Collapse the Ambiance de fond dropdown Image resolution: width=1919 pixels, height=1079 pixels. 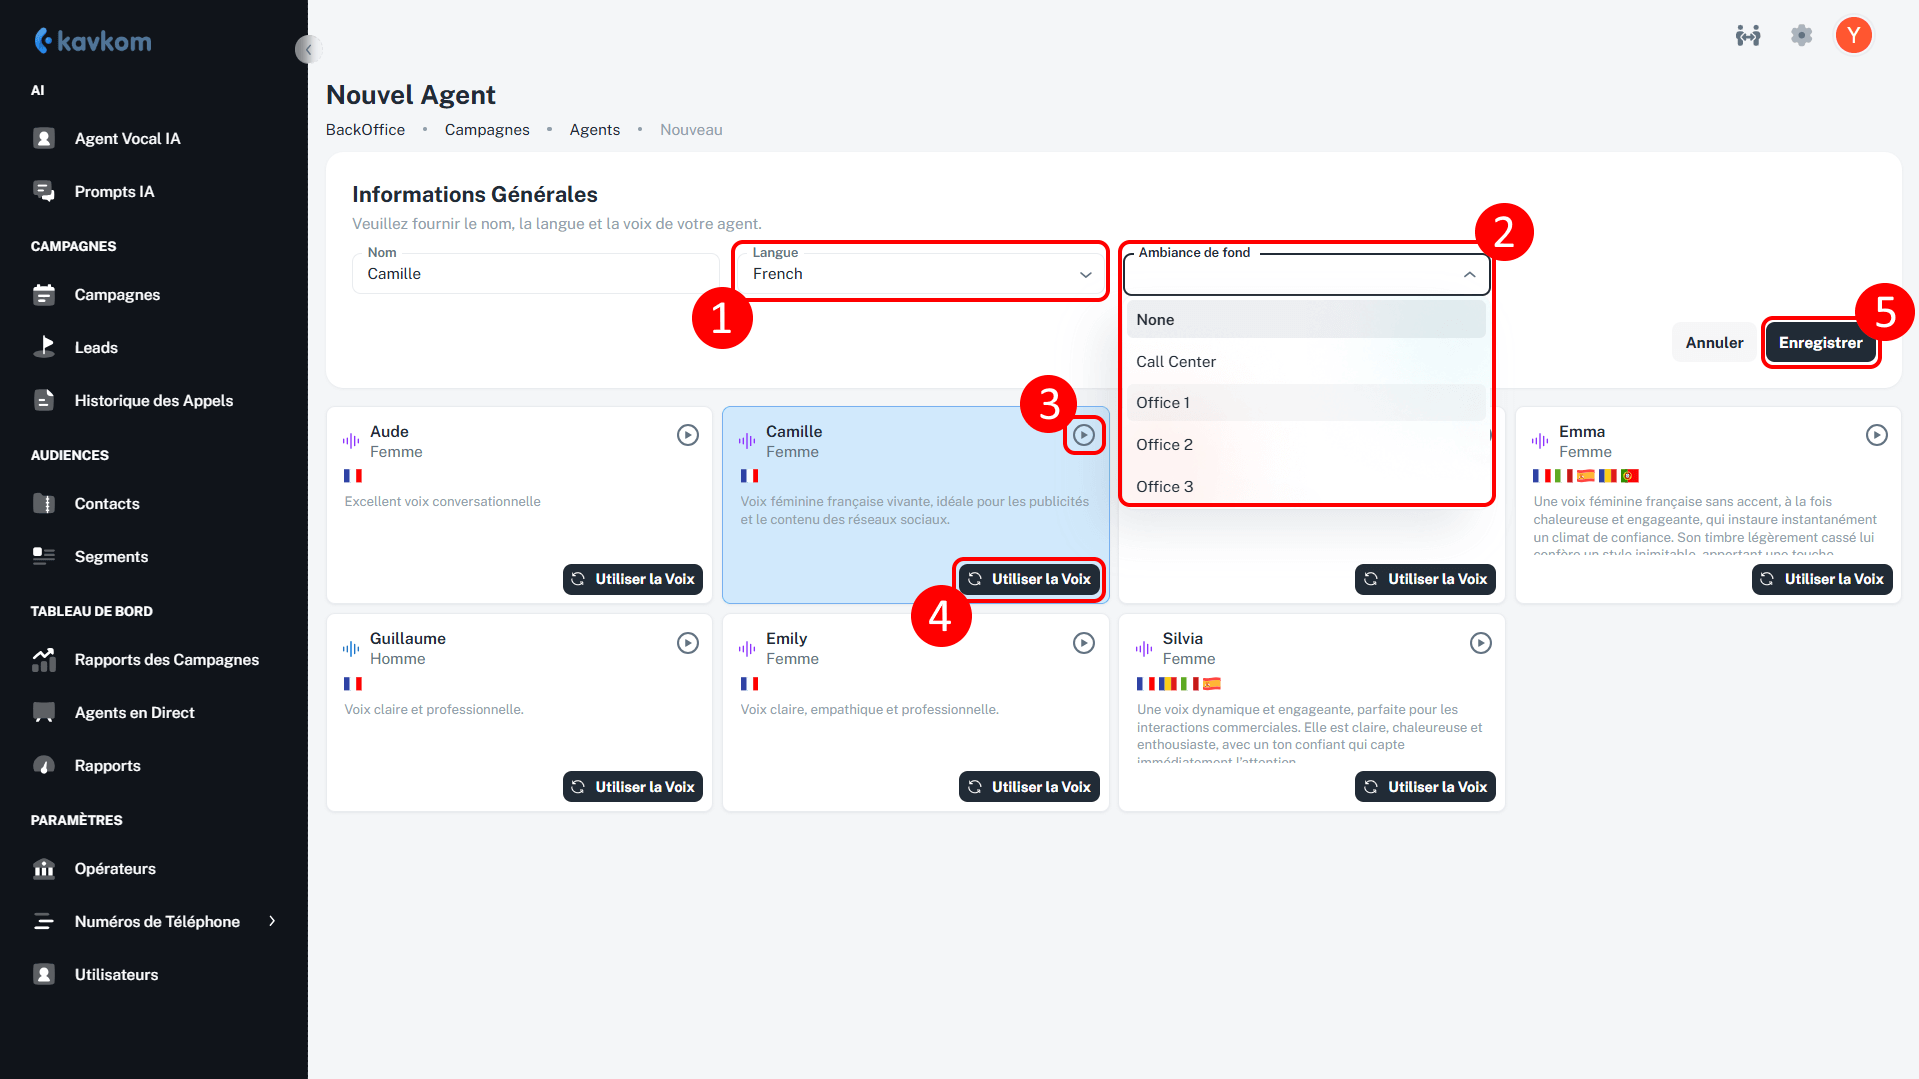click(1469, 275)
